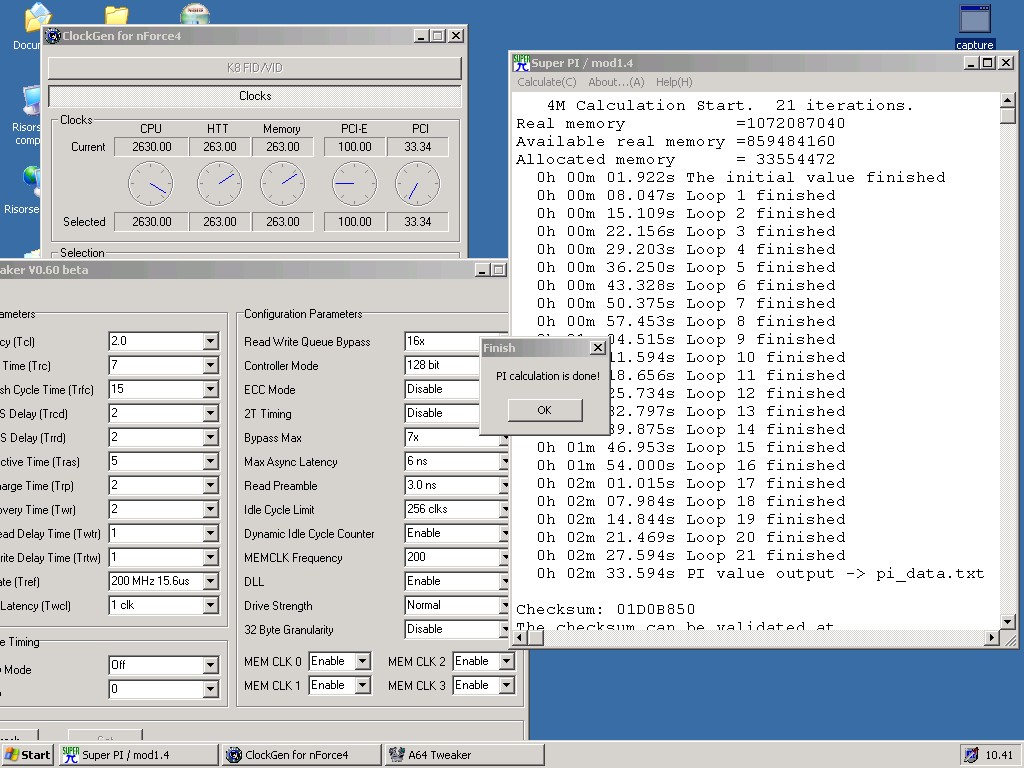Expand the Trc dropdown showing 7
The height and width of the screenshot is (768, 1024).
[x=210, y=365]
